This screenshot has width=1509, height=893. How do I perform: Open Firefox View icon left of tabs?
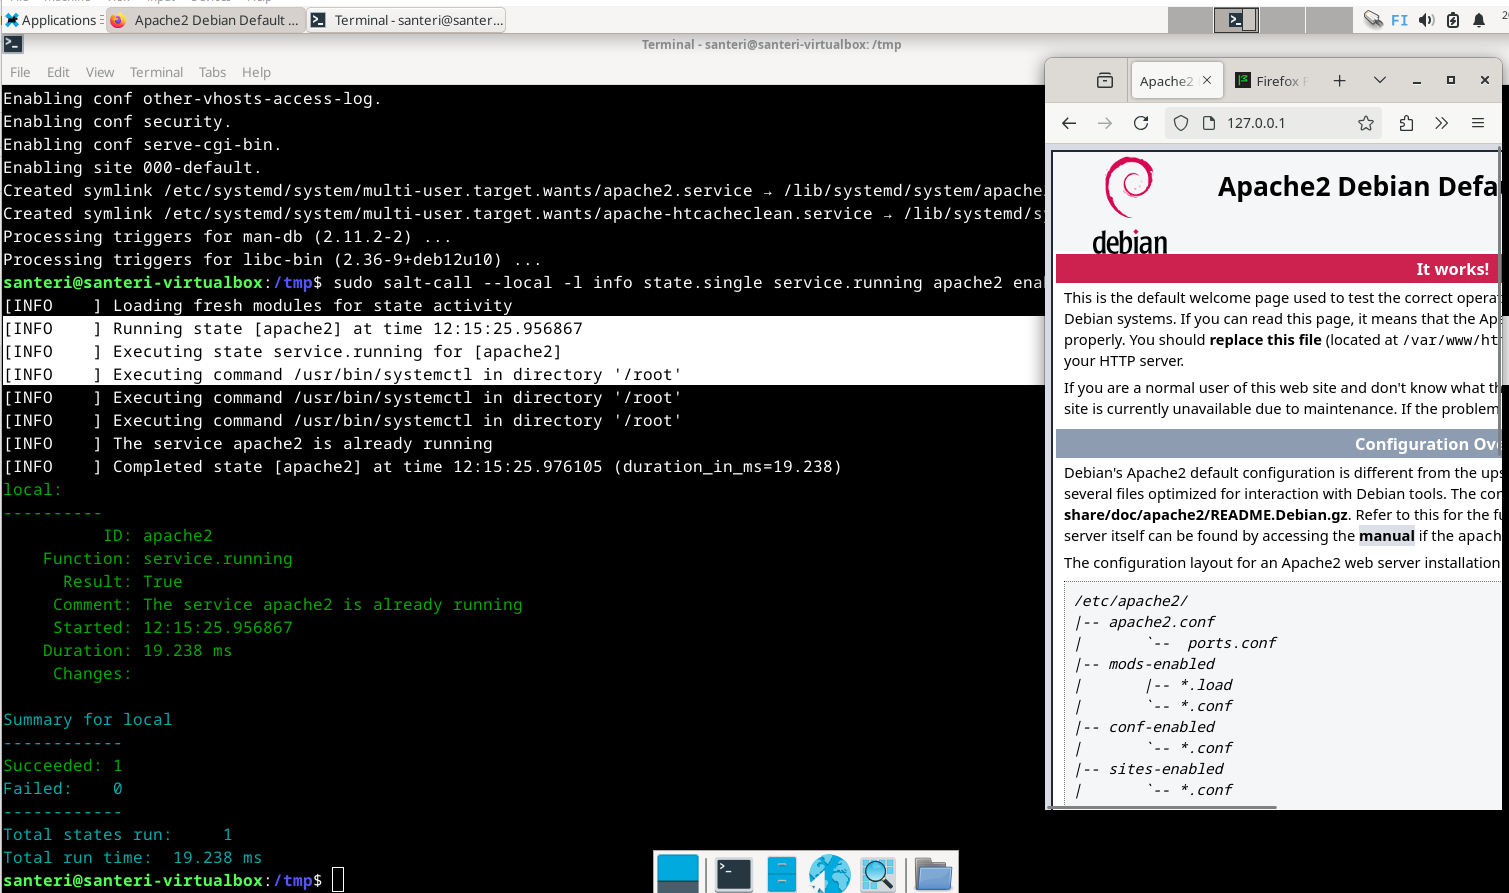[x=1105, y=81]
